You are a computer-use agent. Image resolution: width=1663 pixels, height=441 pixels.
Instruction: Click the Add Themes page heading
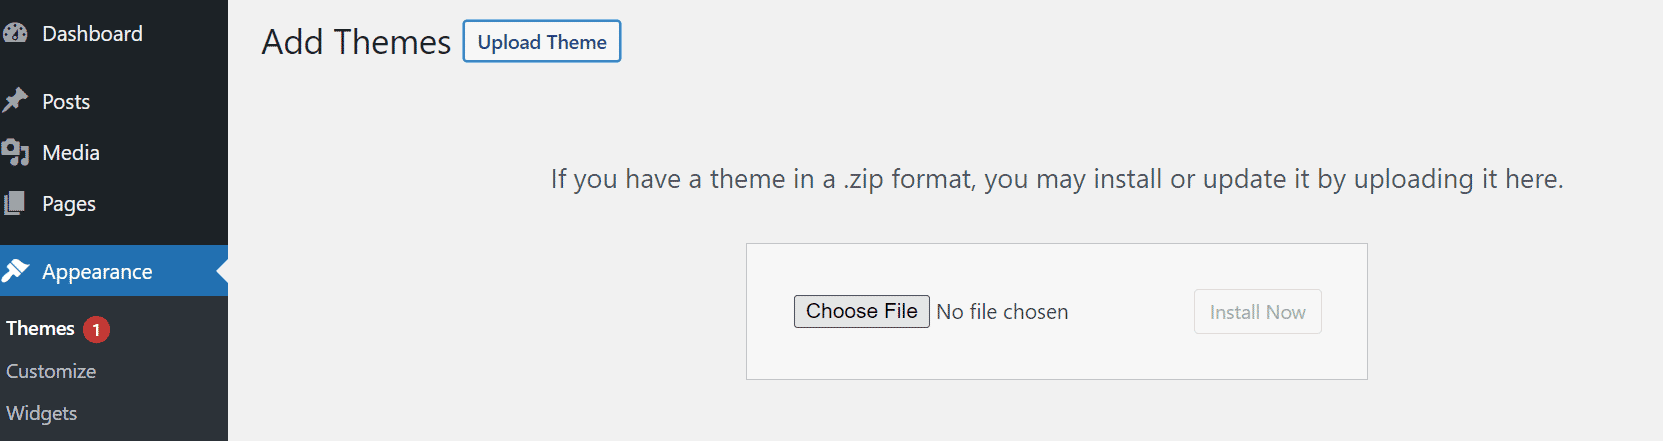356,42
